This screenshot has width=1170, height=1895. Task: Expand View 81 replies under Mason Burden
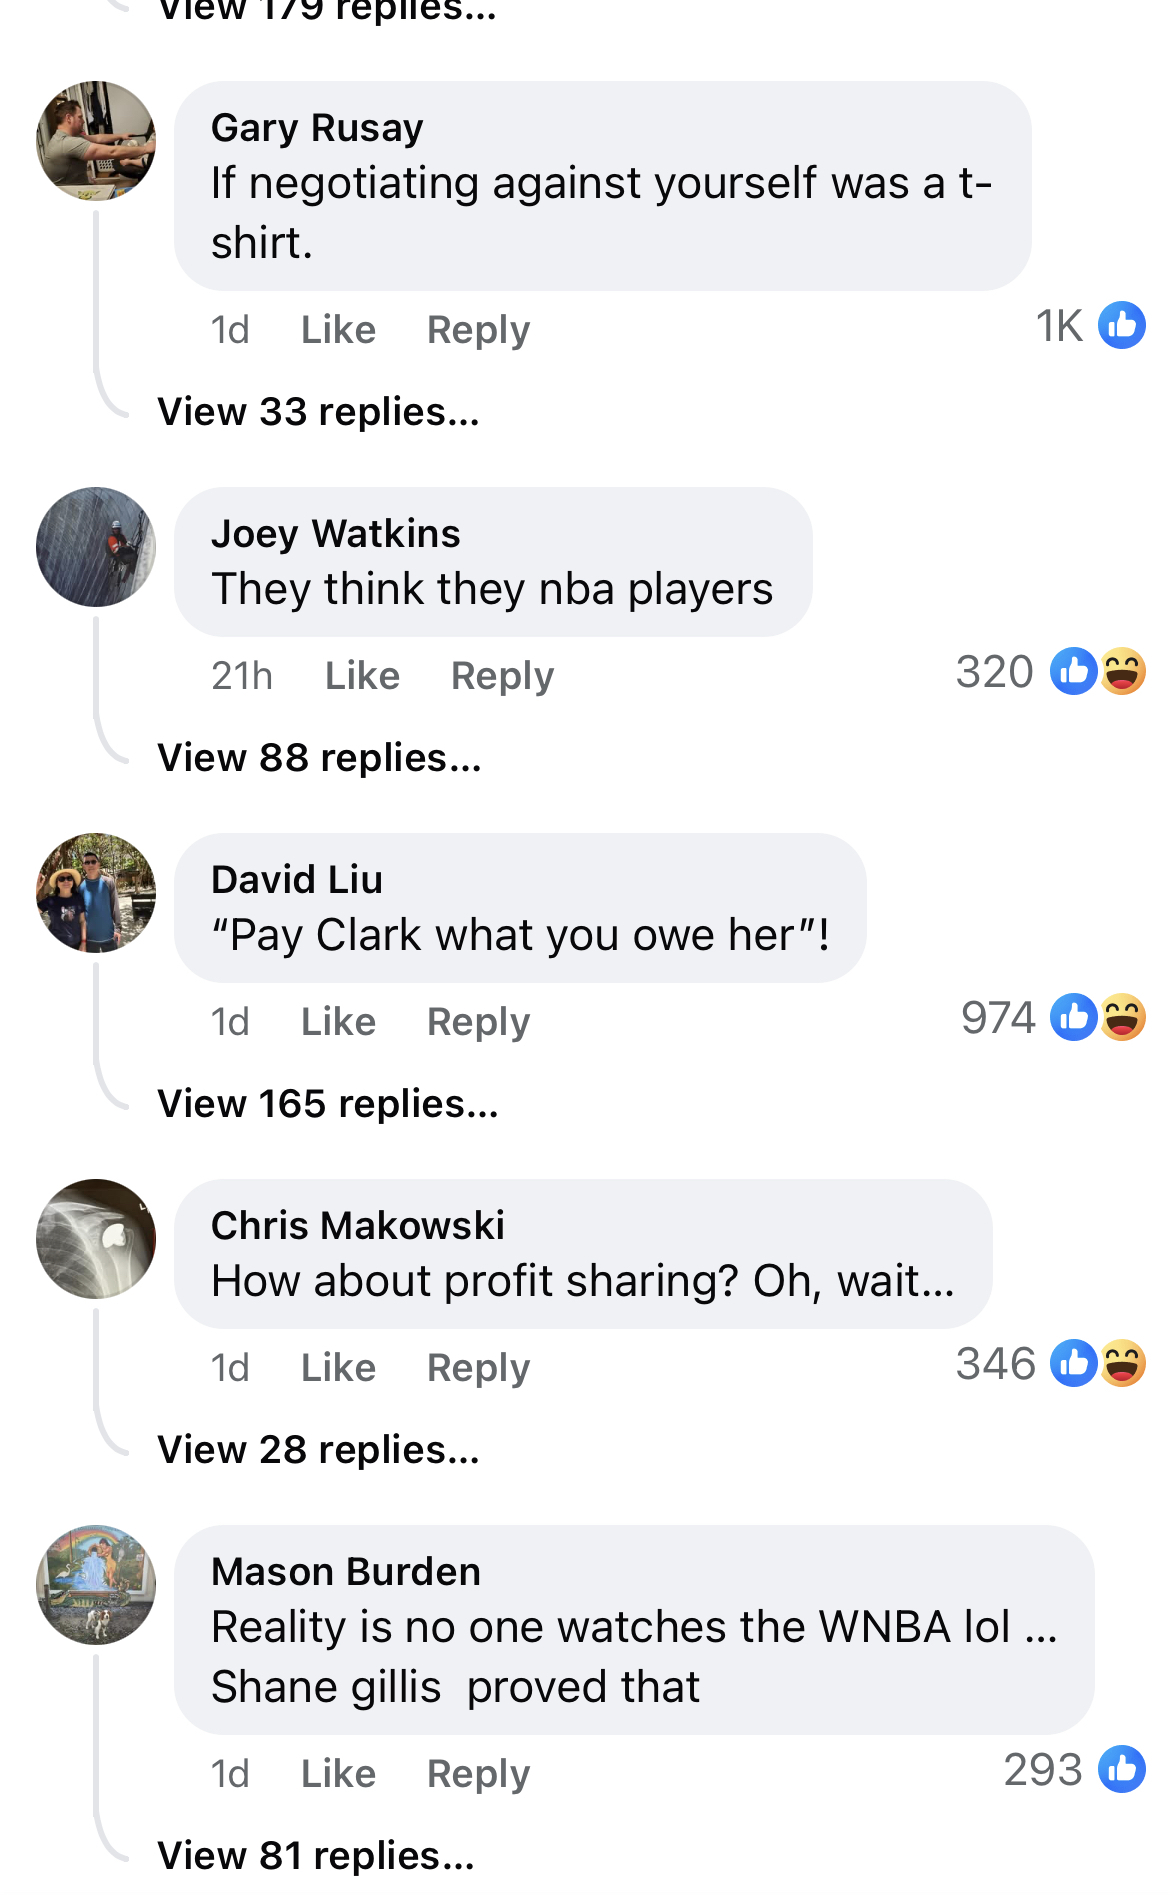click(x=316, y=1856)
